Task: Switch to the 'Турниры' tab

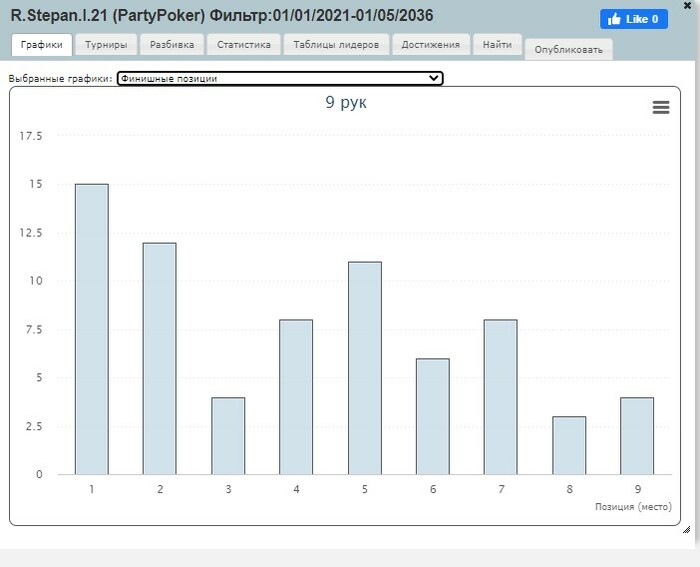Action: pyautogui.click(x=106, y=45)
